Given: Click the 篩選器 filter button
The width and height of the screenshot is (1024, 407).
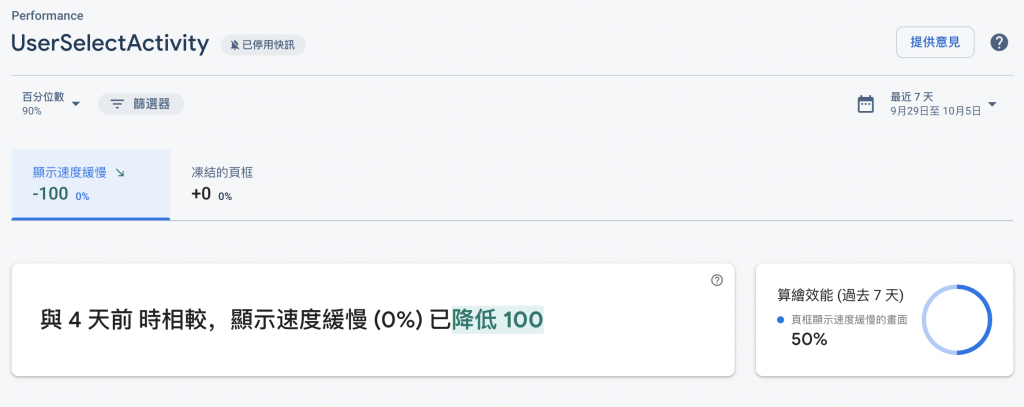Looking at the screenshot, I should pos(141,104).
